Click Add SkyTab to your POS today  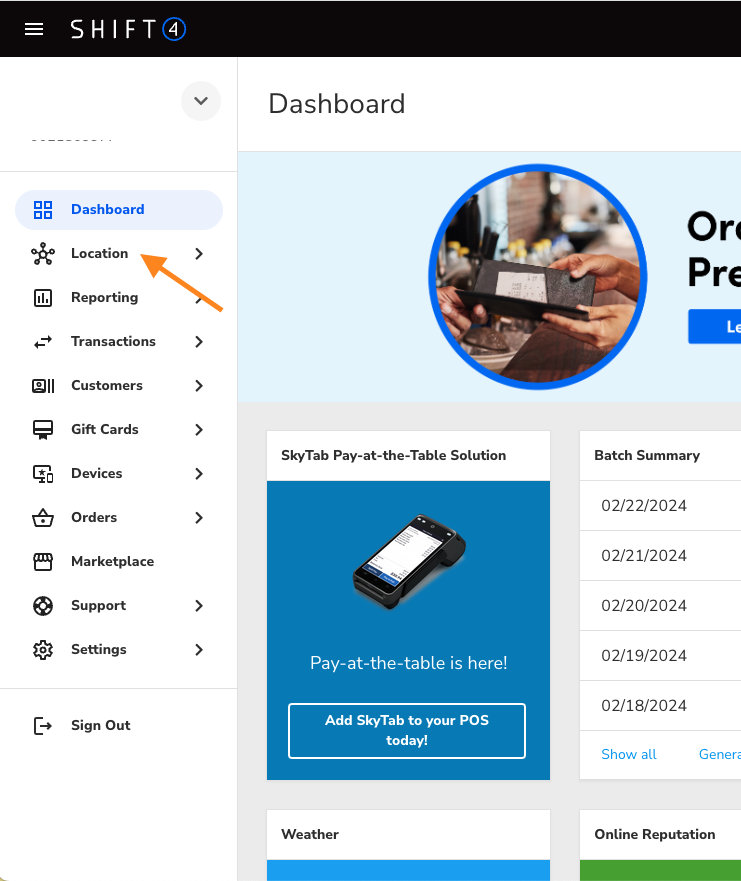(407, 730)
